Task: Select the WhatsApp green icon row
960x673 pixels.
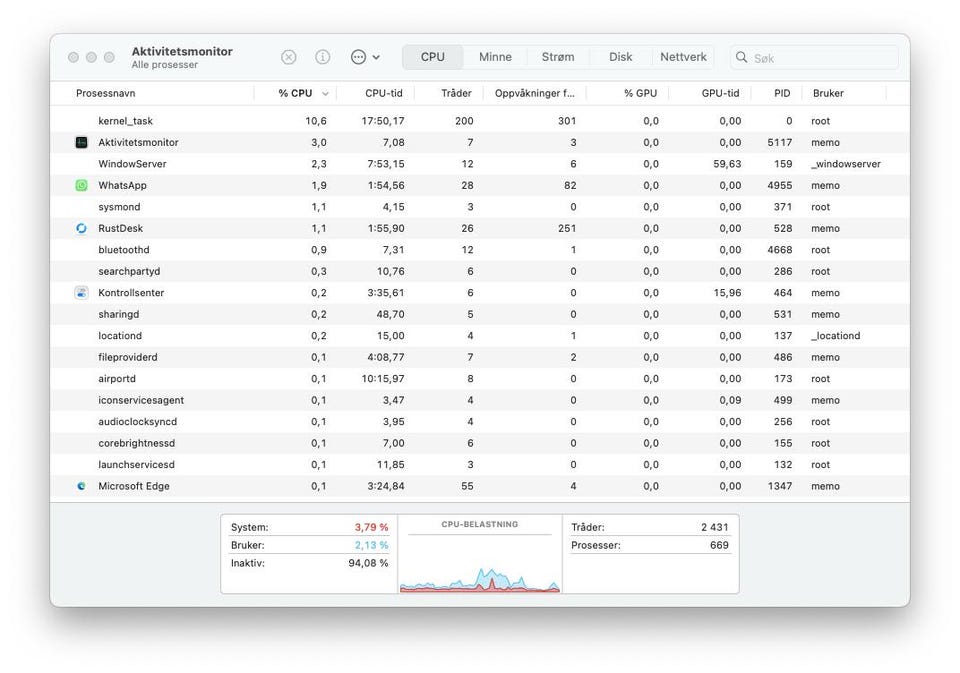Action: pos(81,185)
